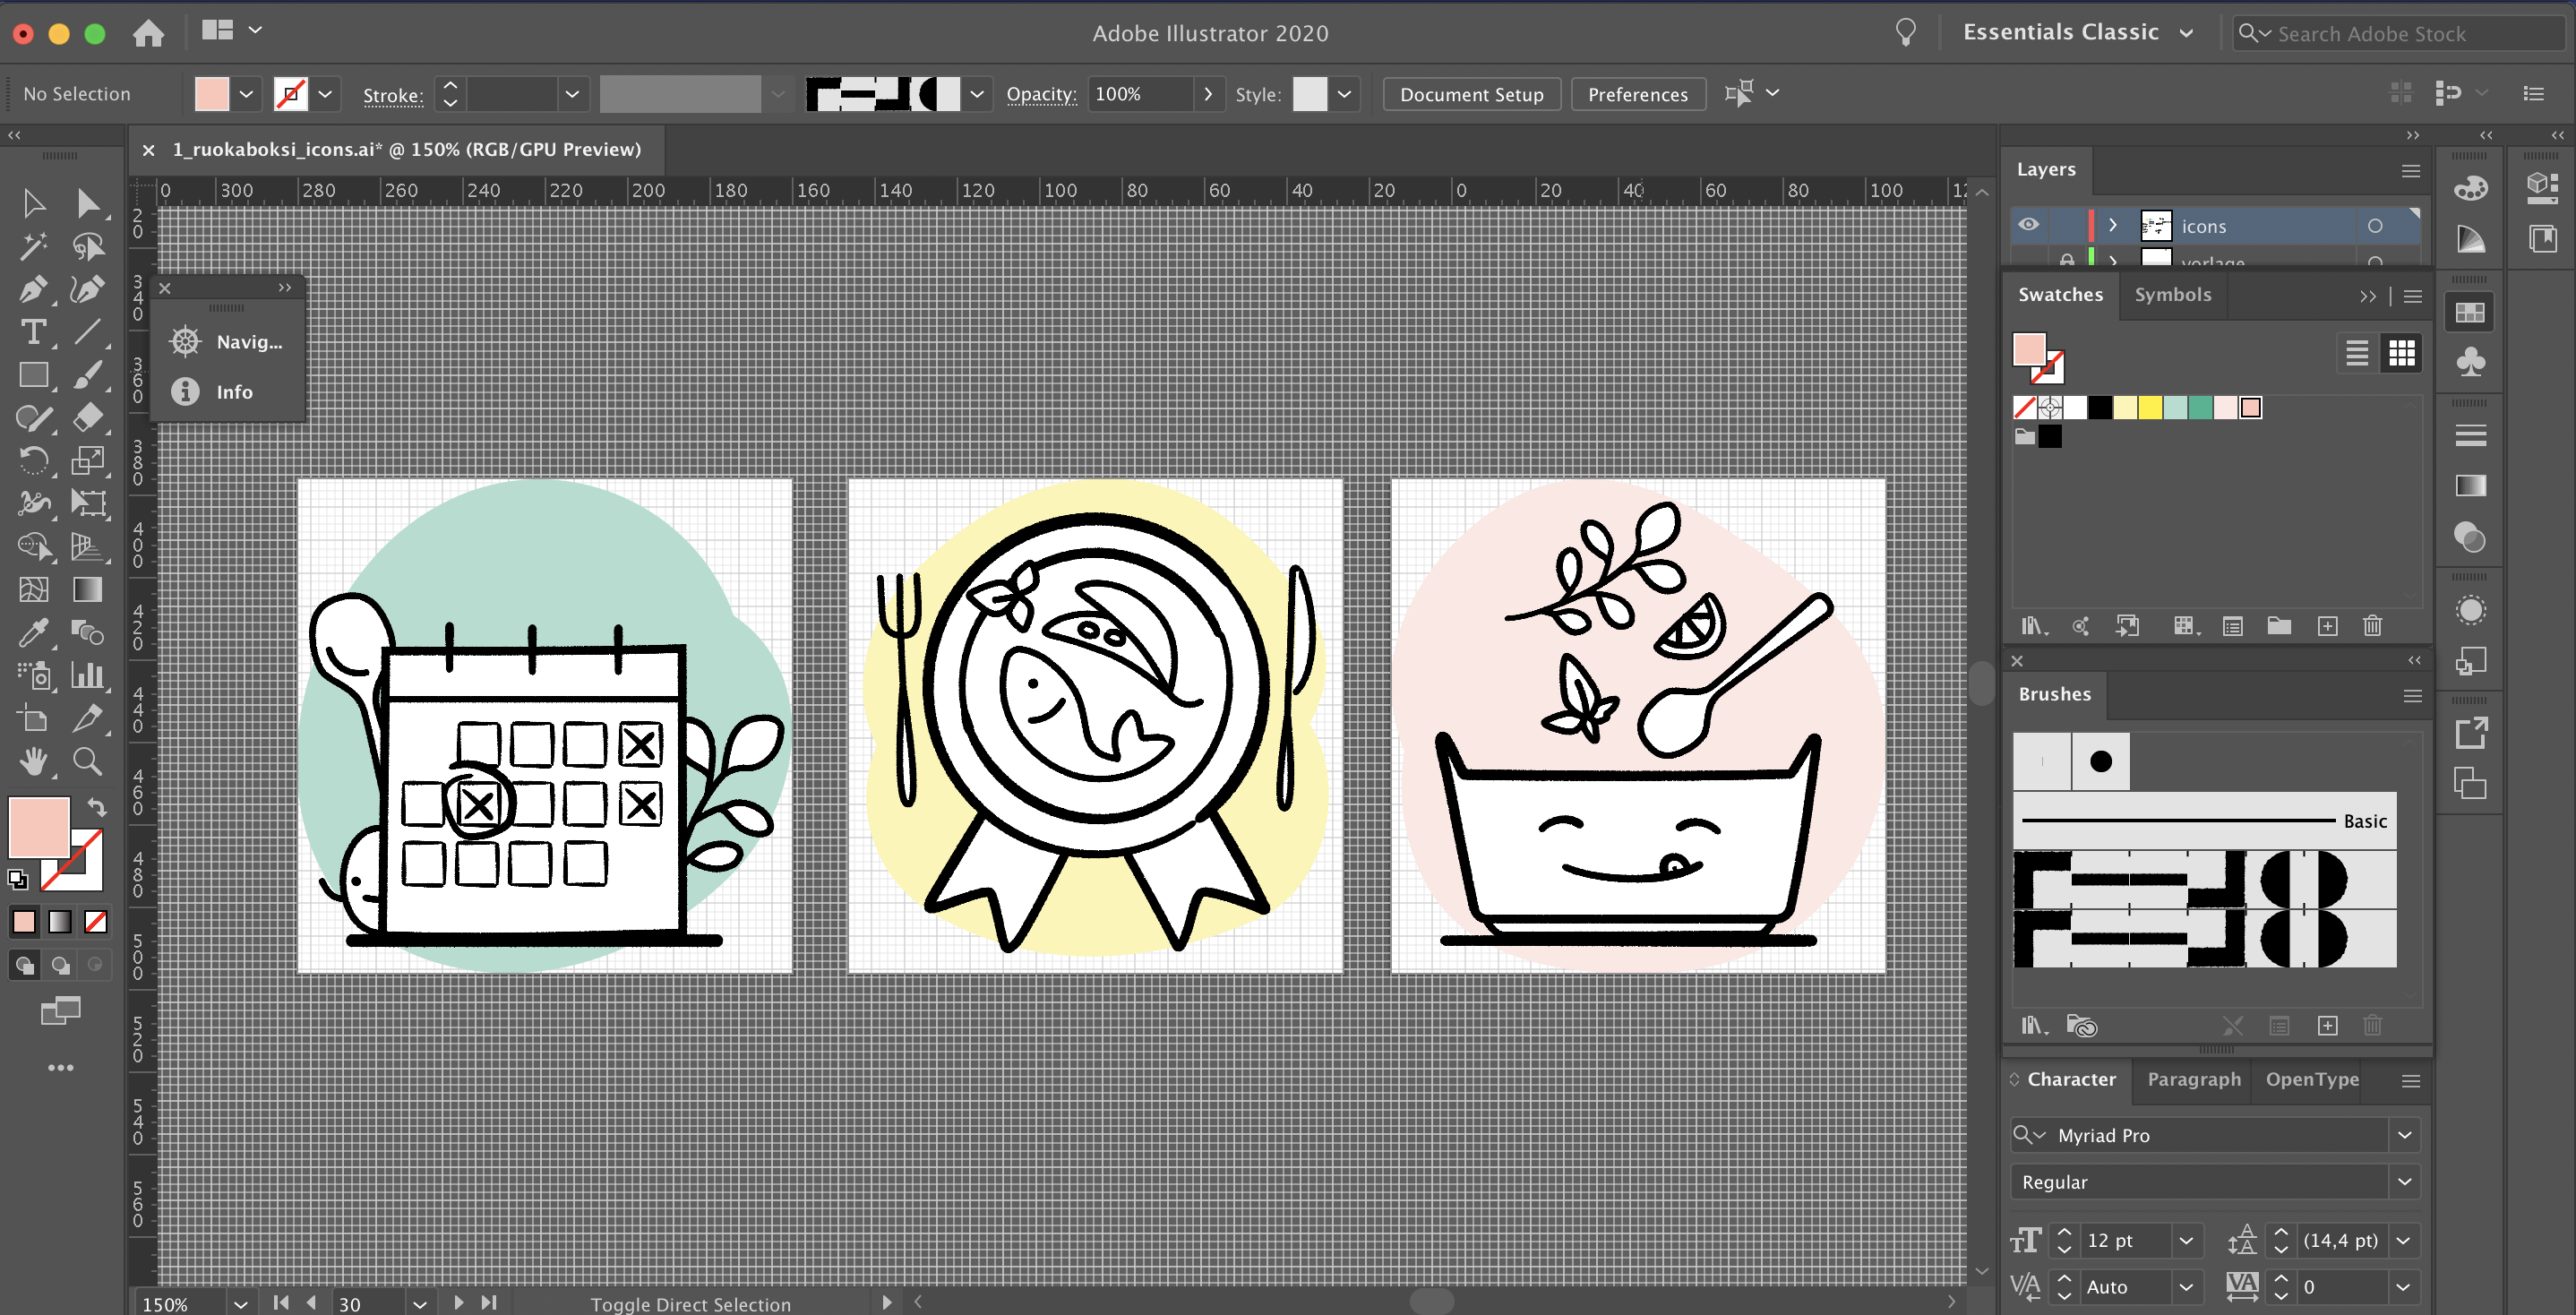Expand the icons layer contents

pos(2112,226)
